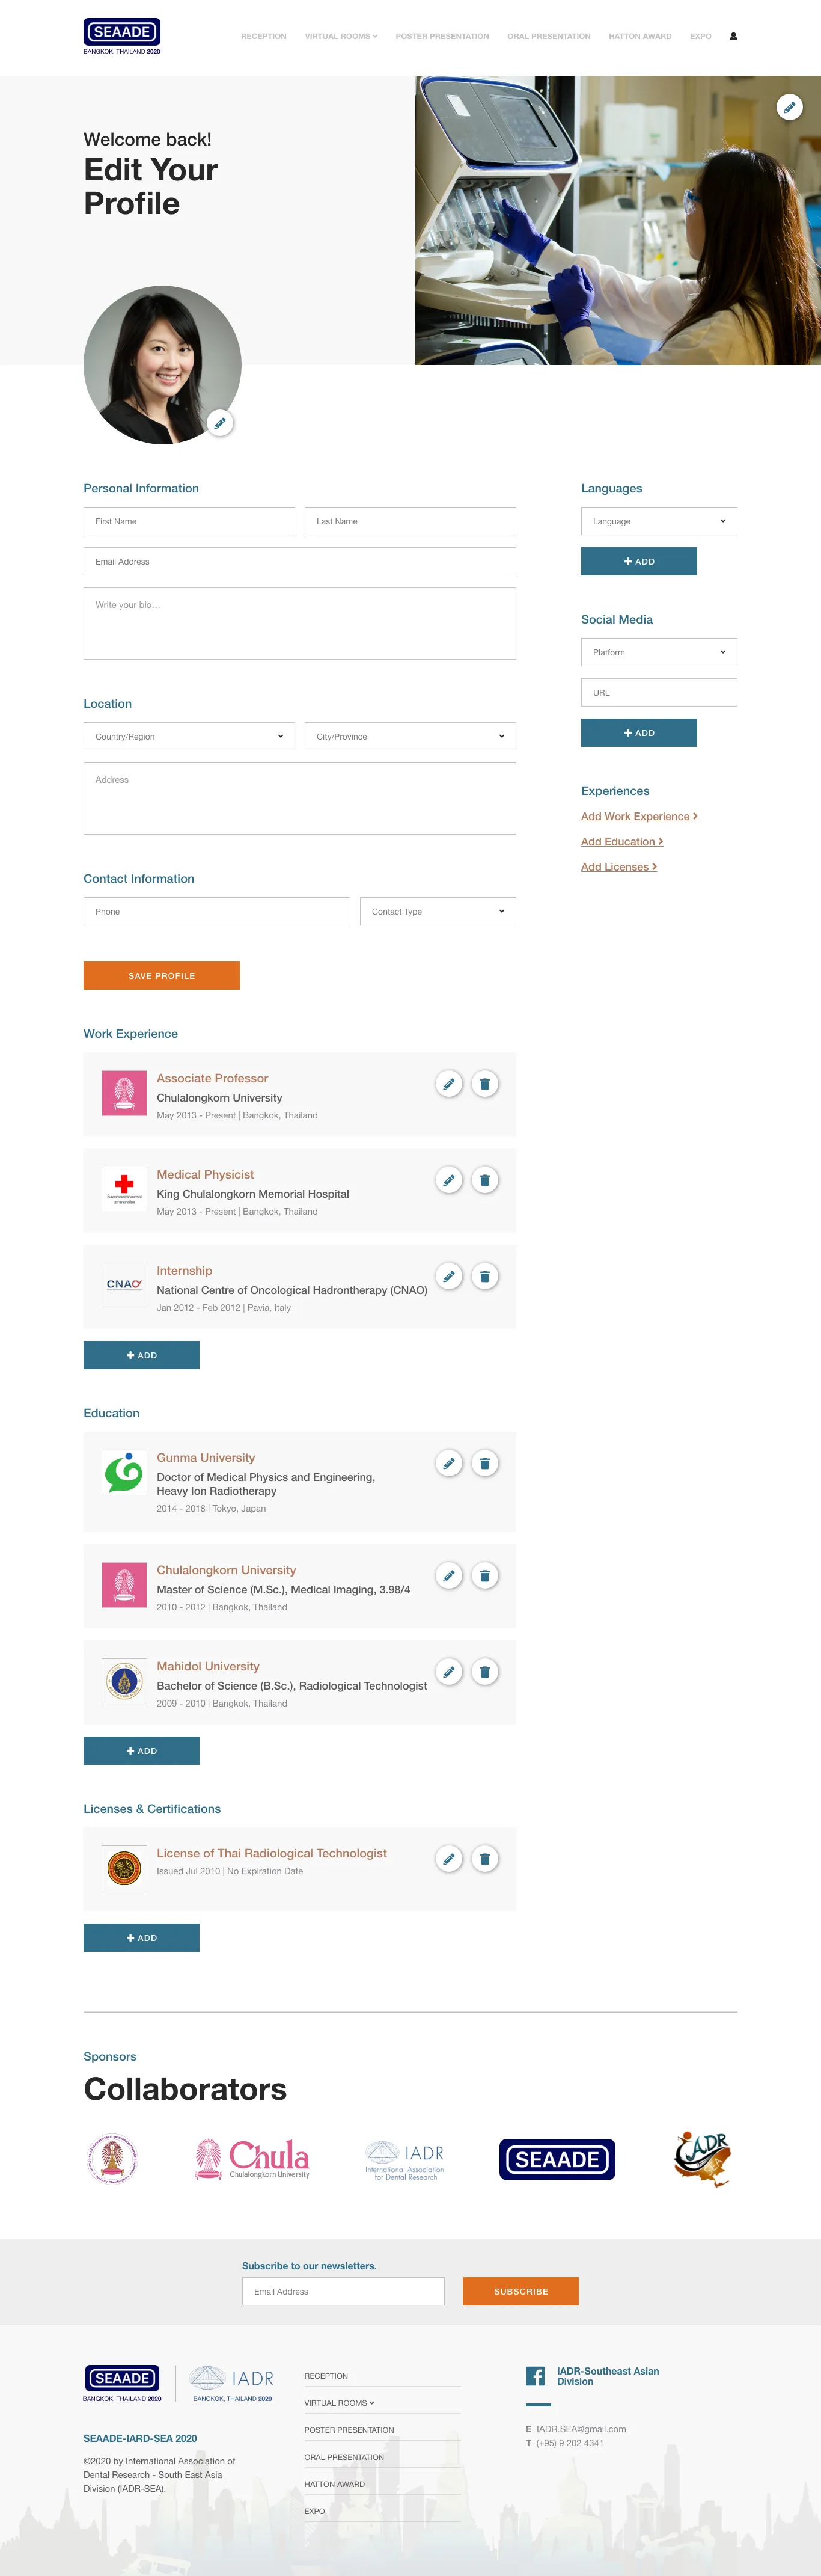Edit the Gunma University education entry
821x2576 pixels.
tap(449, 1463)
